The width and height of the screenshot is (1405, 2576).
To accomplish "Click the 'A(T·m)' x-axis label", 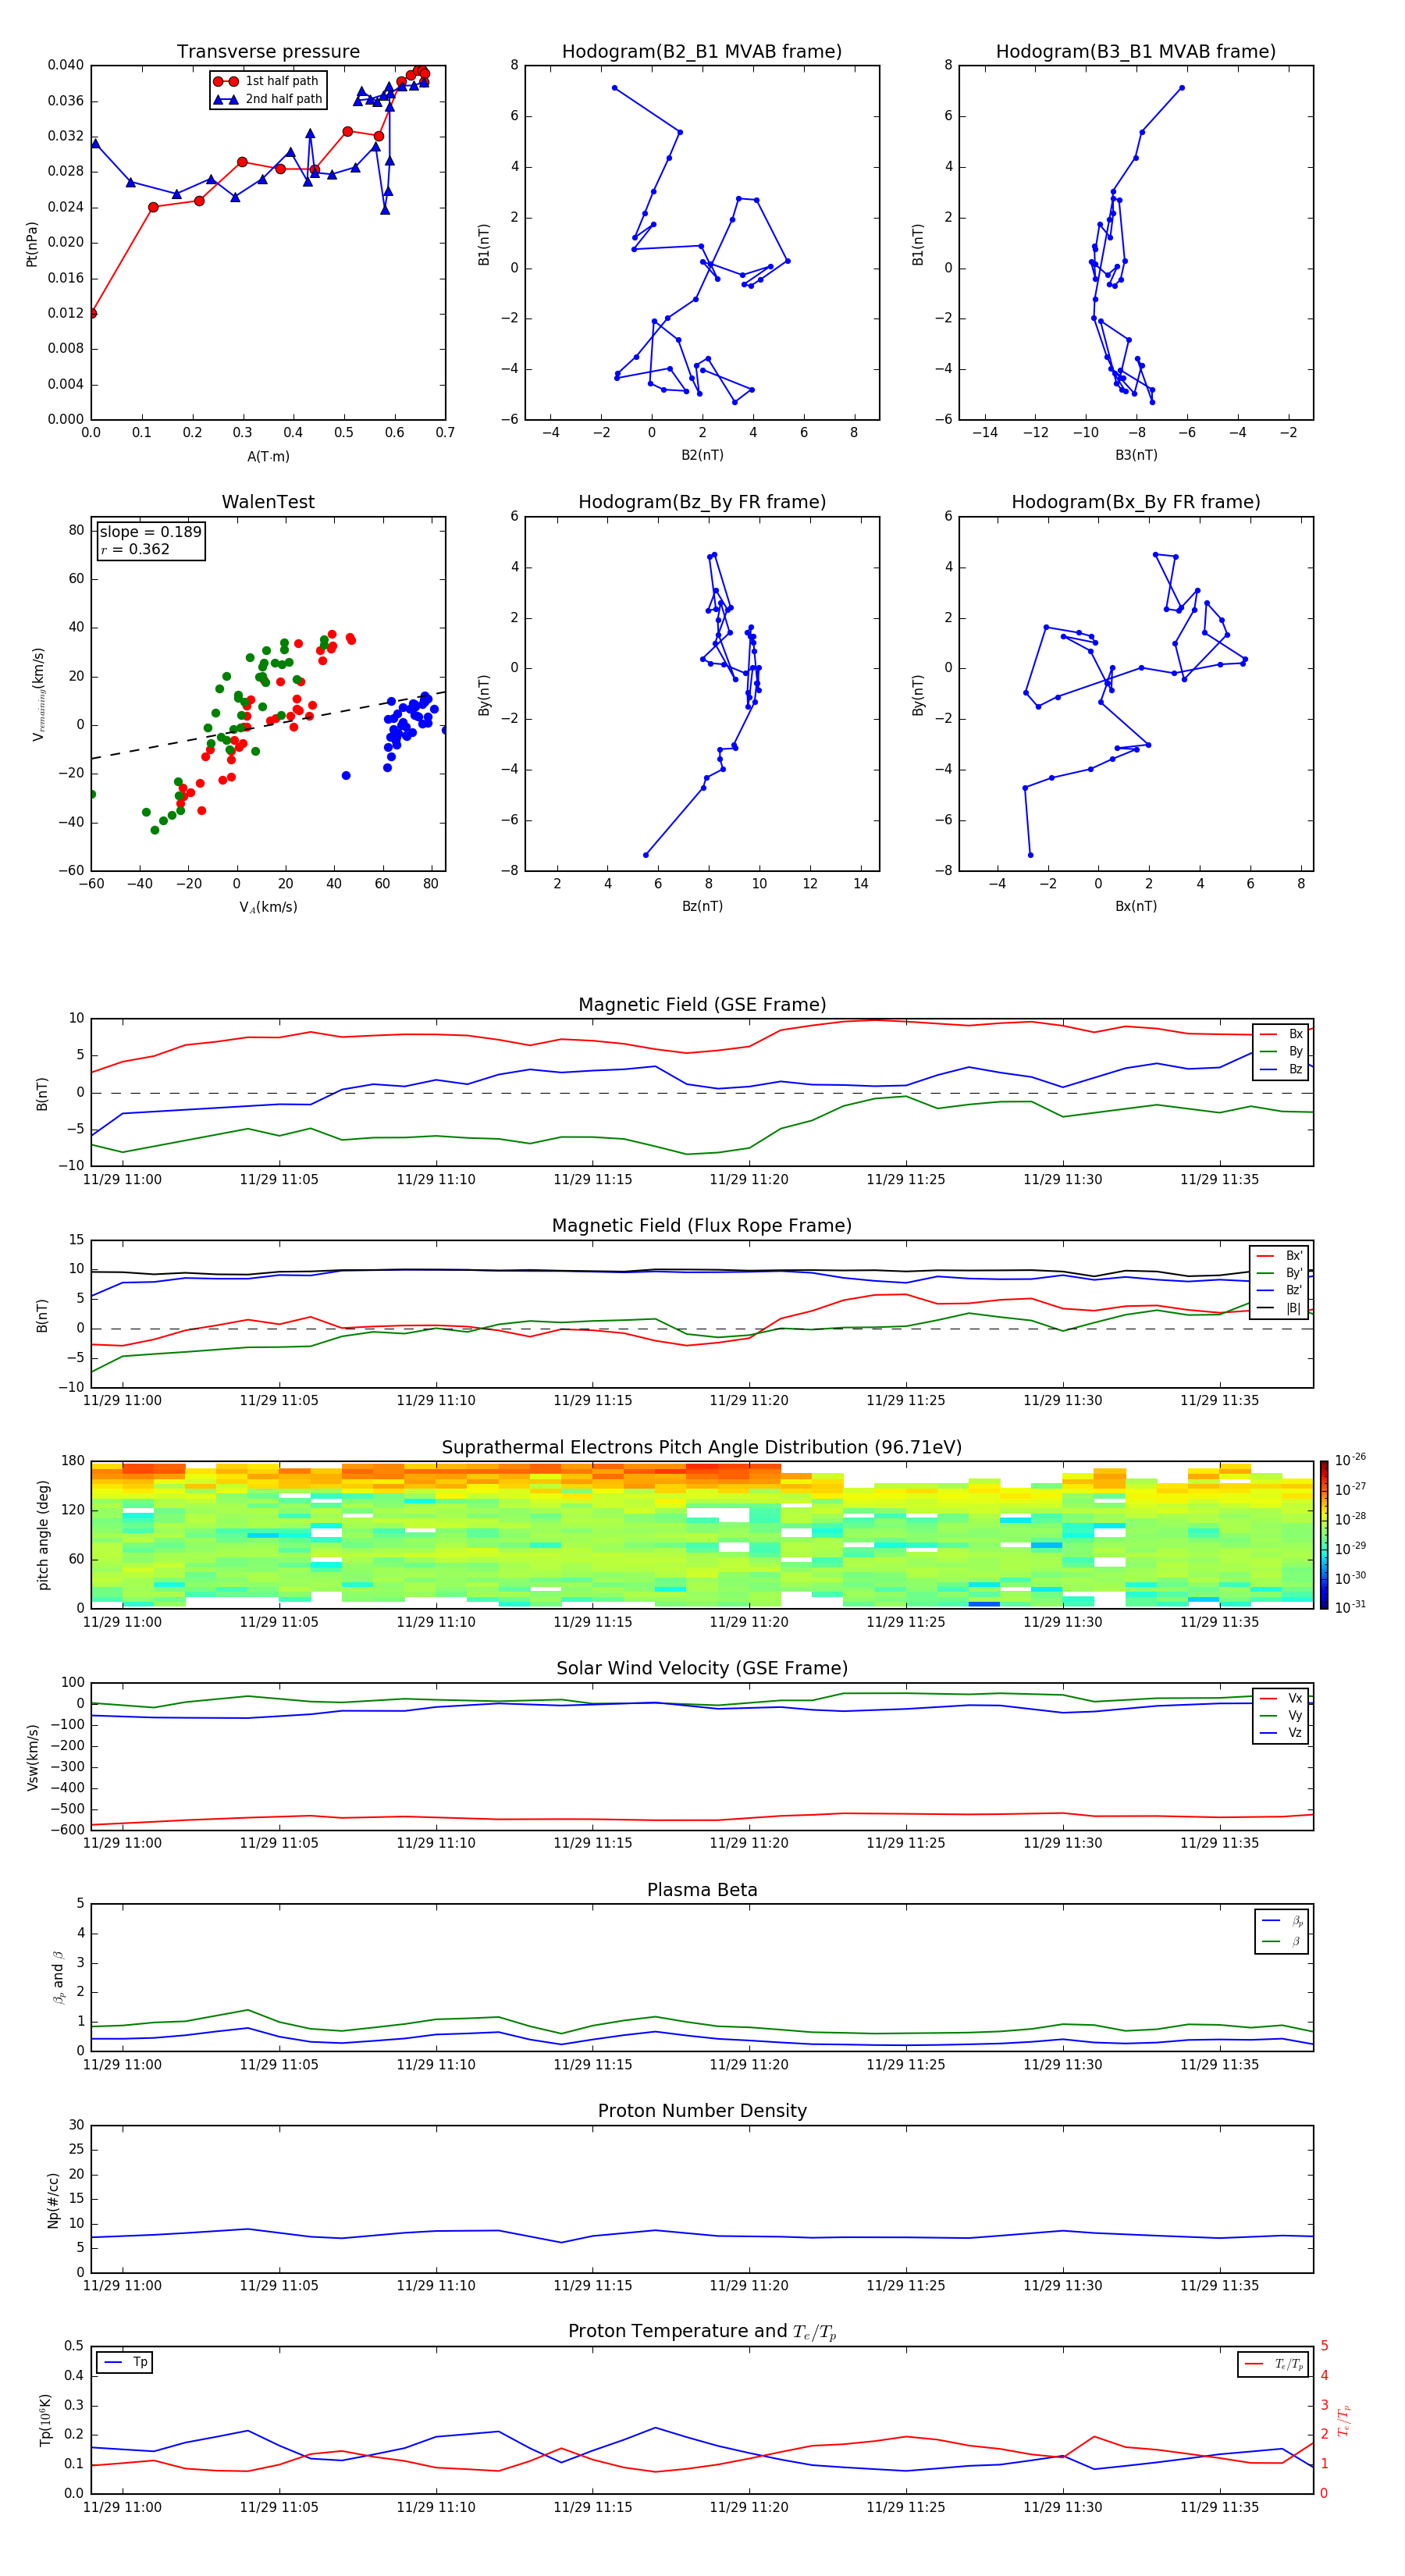I will [x=268, y=457].
